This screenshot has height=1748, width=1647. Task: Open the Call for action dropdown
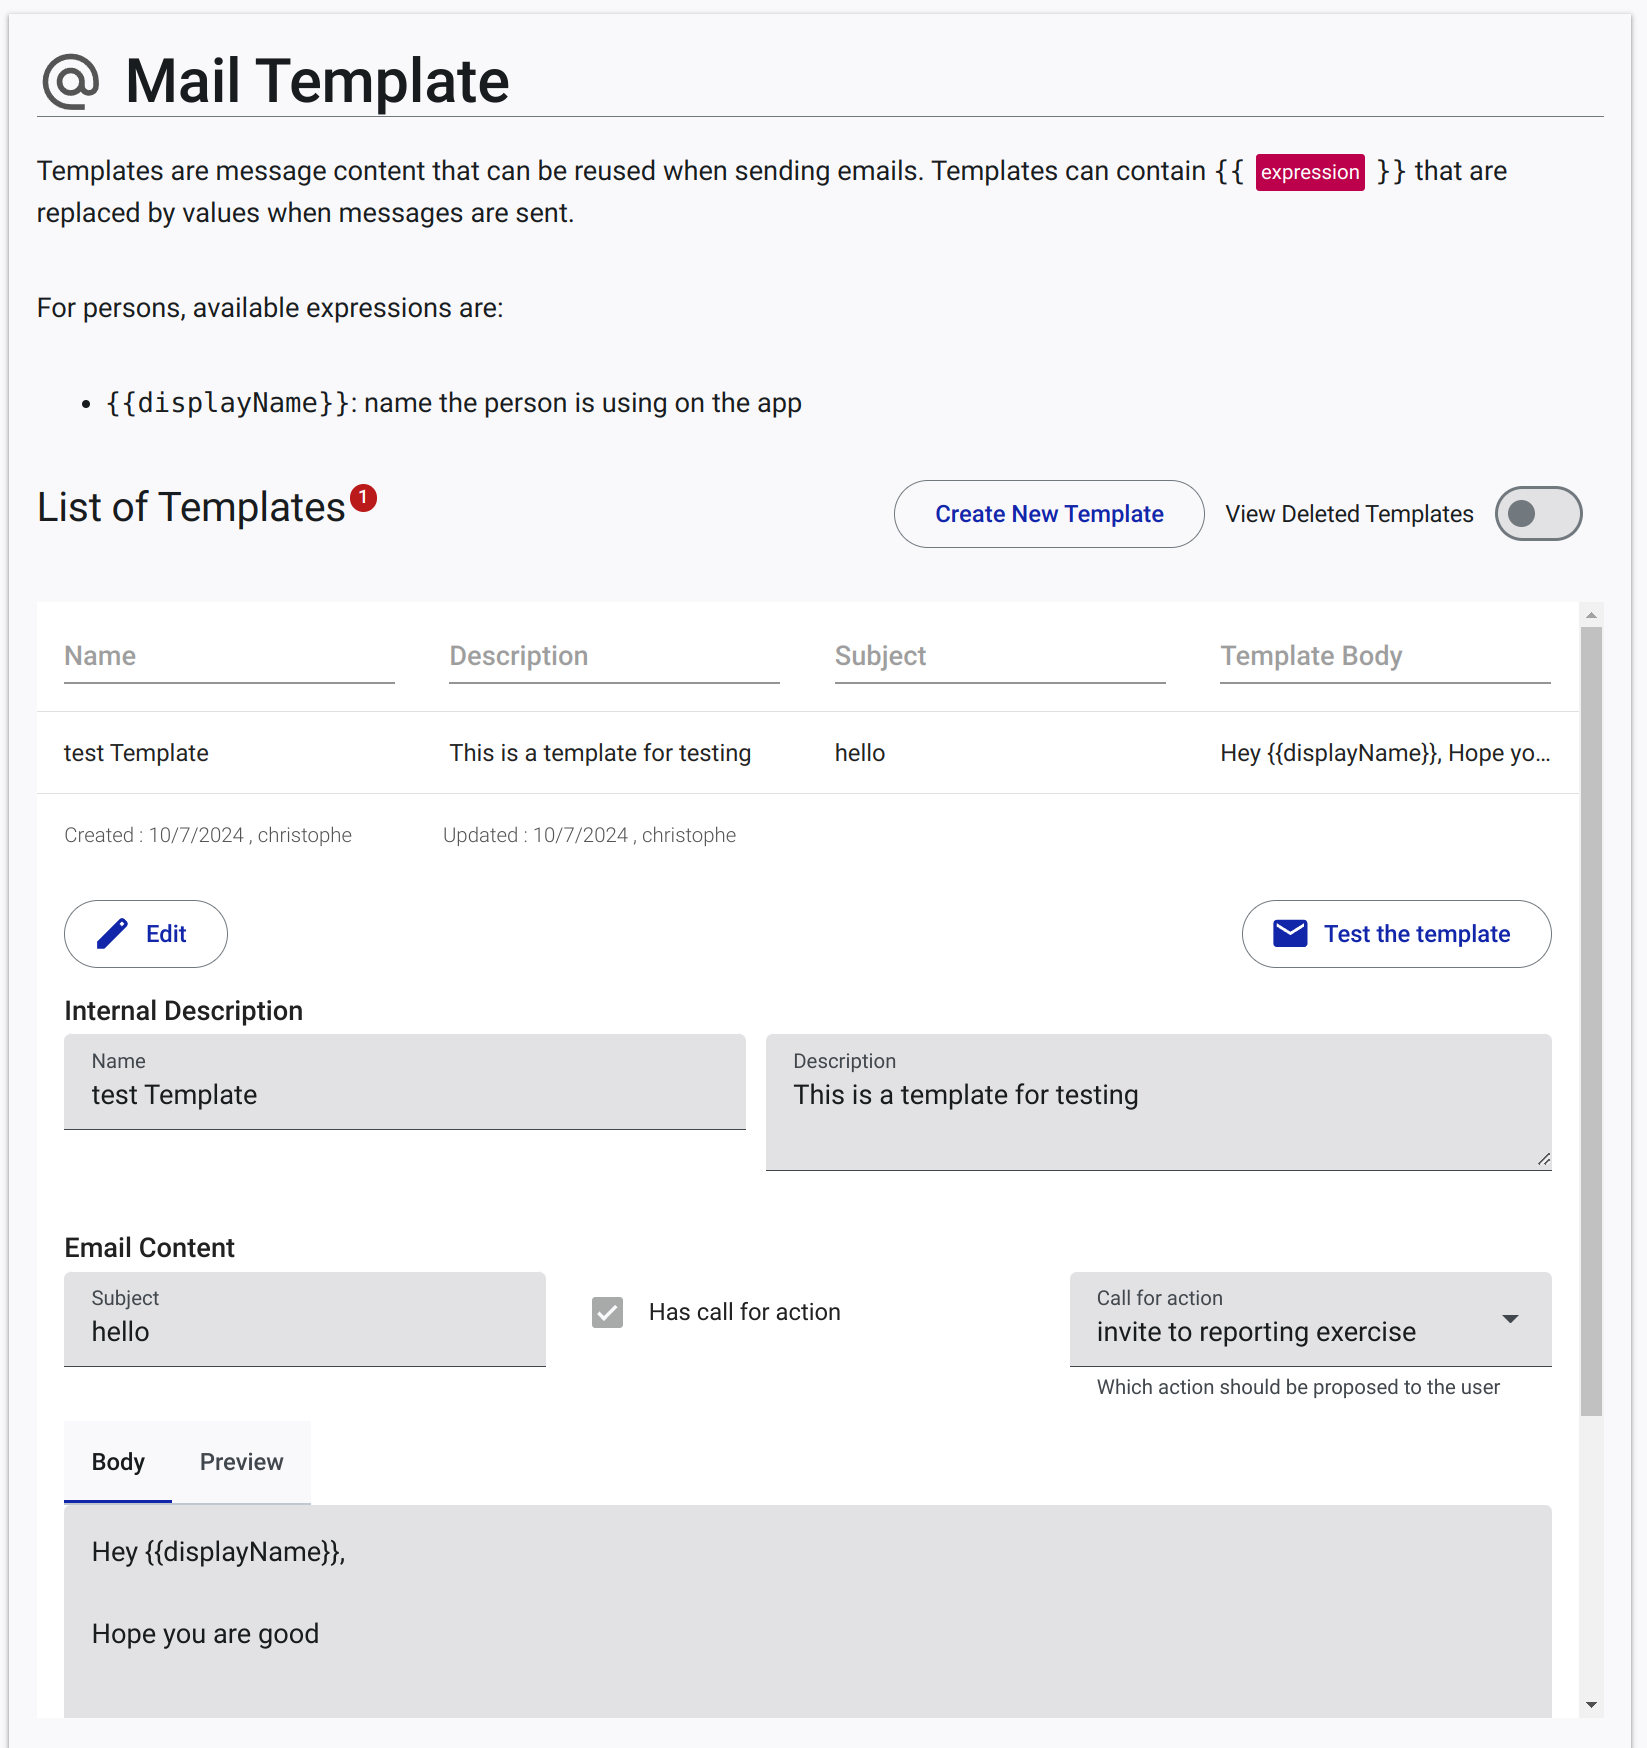[1310, 1319]
